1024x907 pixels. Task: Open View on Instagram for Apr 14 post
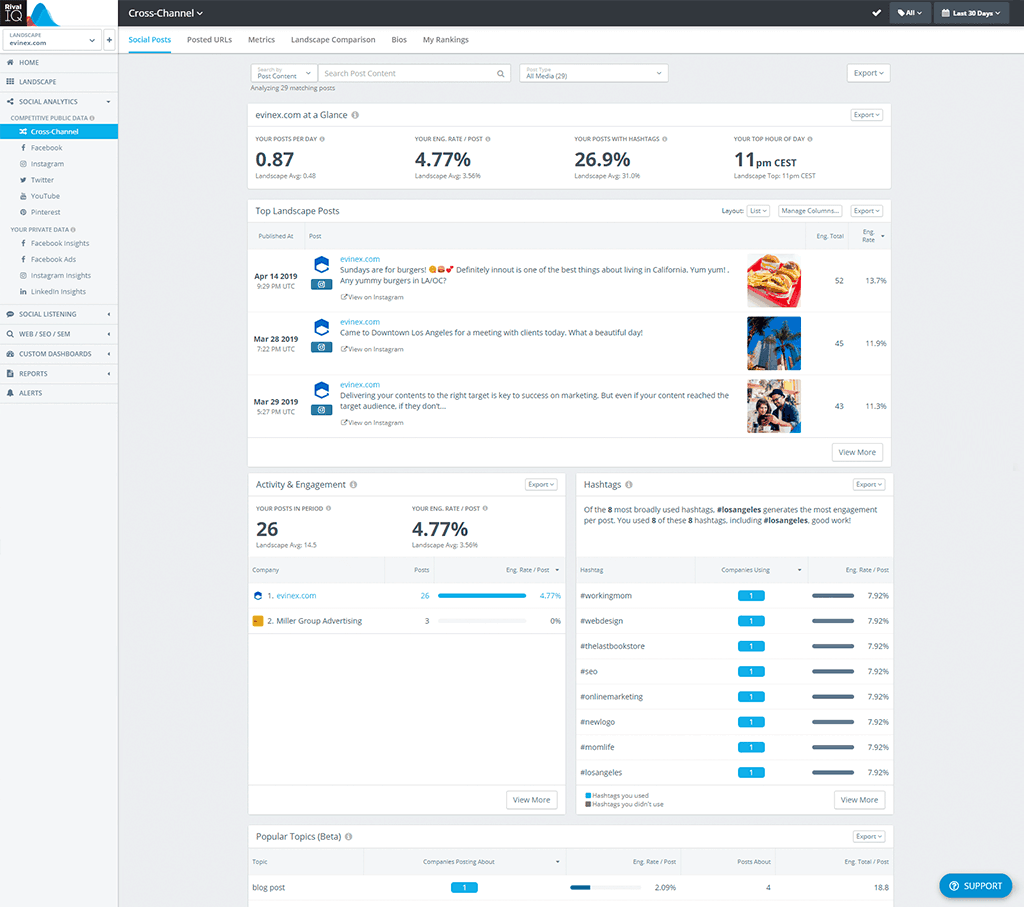372,297
